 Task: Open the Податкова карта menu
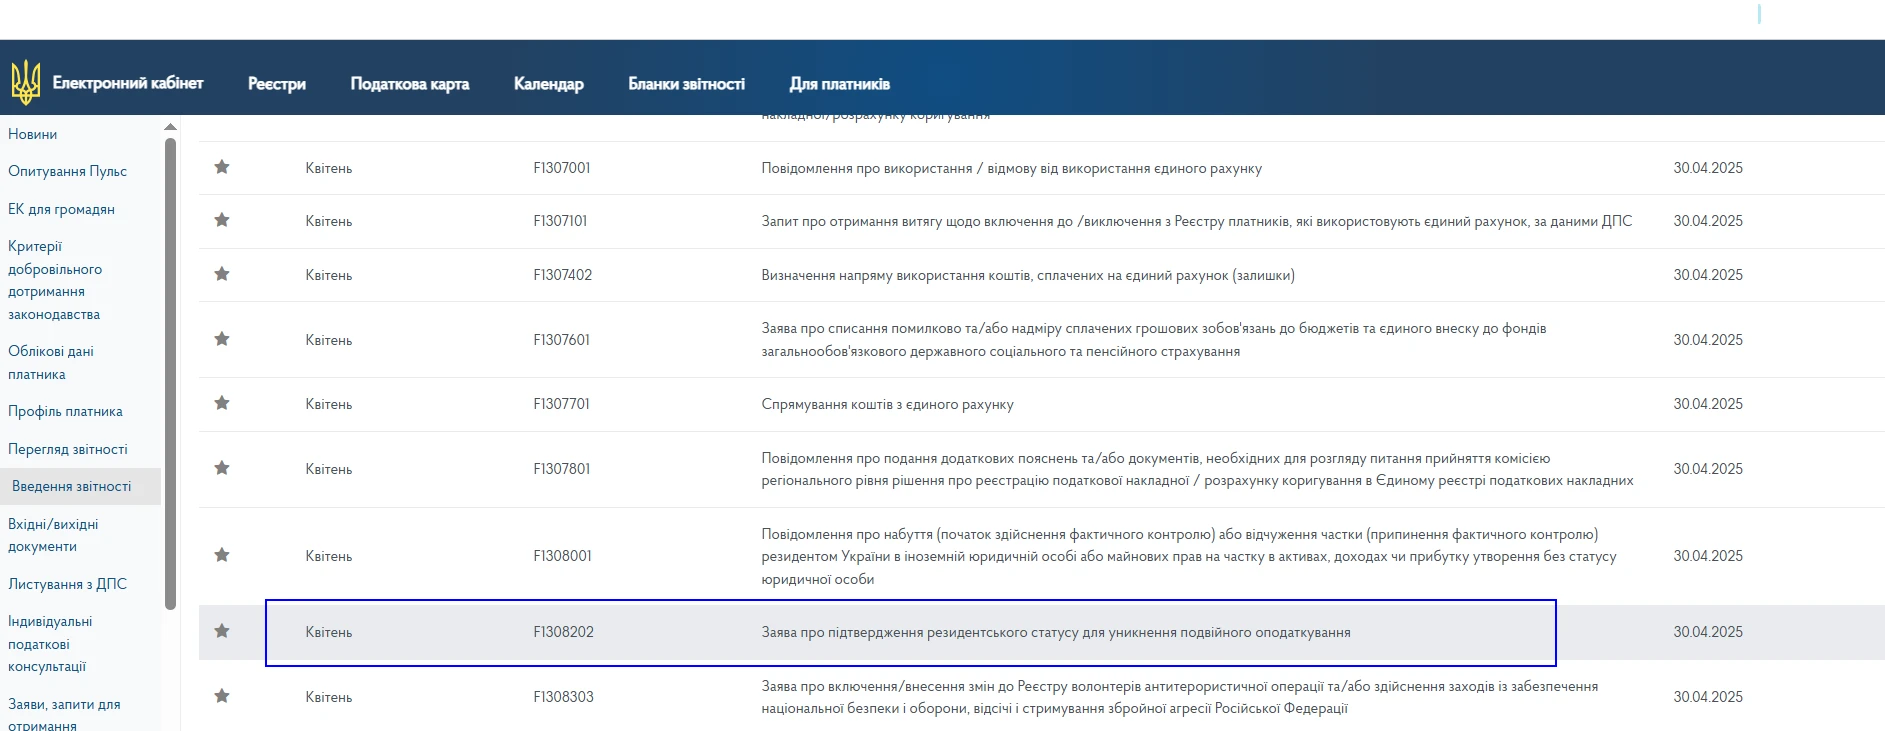pyautogui.click(x=410, y=84)
